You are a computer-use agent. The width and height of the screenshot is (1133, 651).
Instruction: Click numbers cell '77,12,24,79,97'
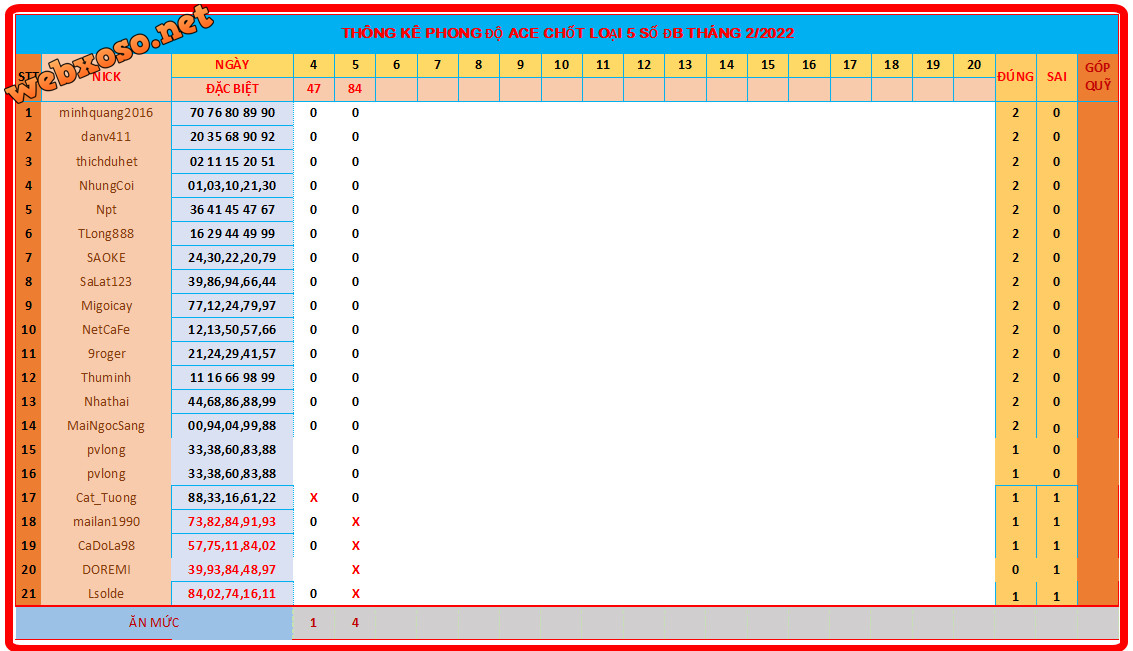click(x=232, y=306)
